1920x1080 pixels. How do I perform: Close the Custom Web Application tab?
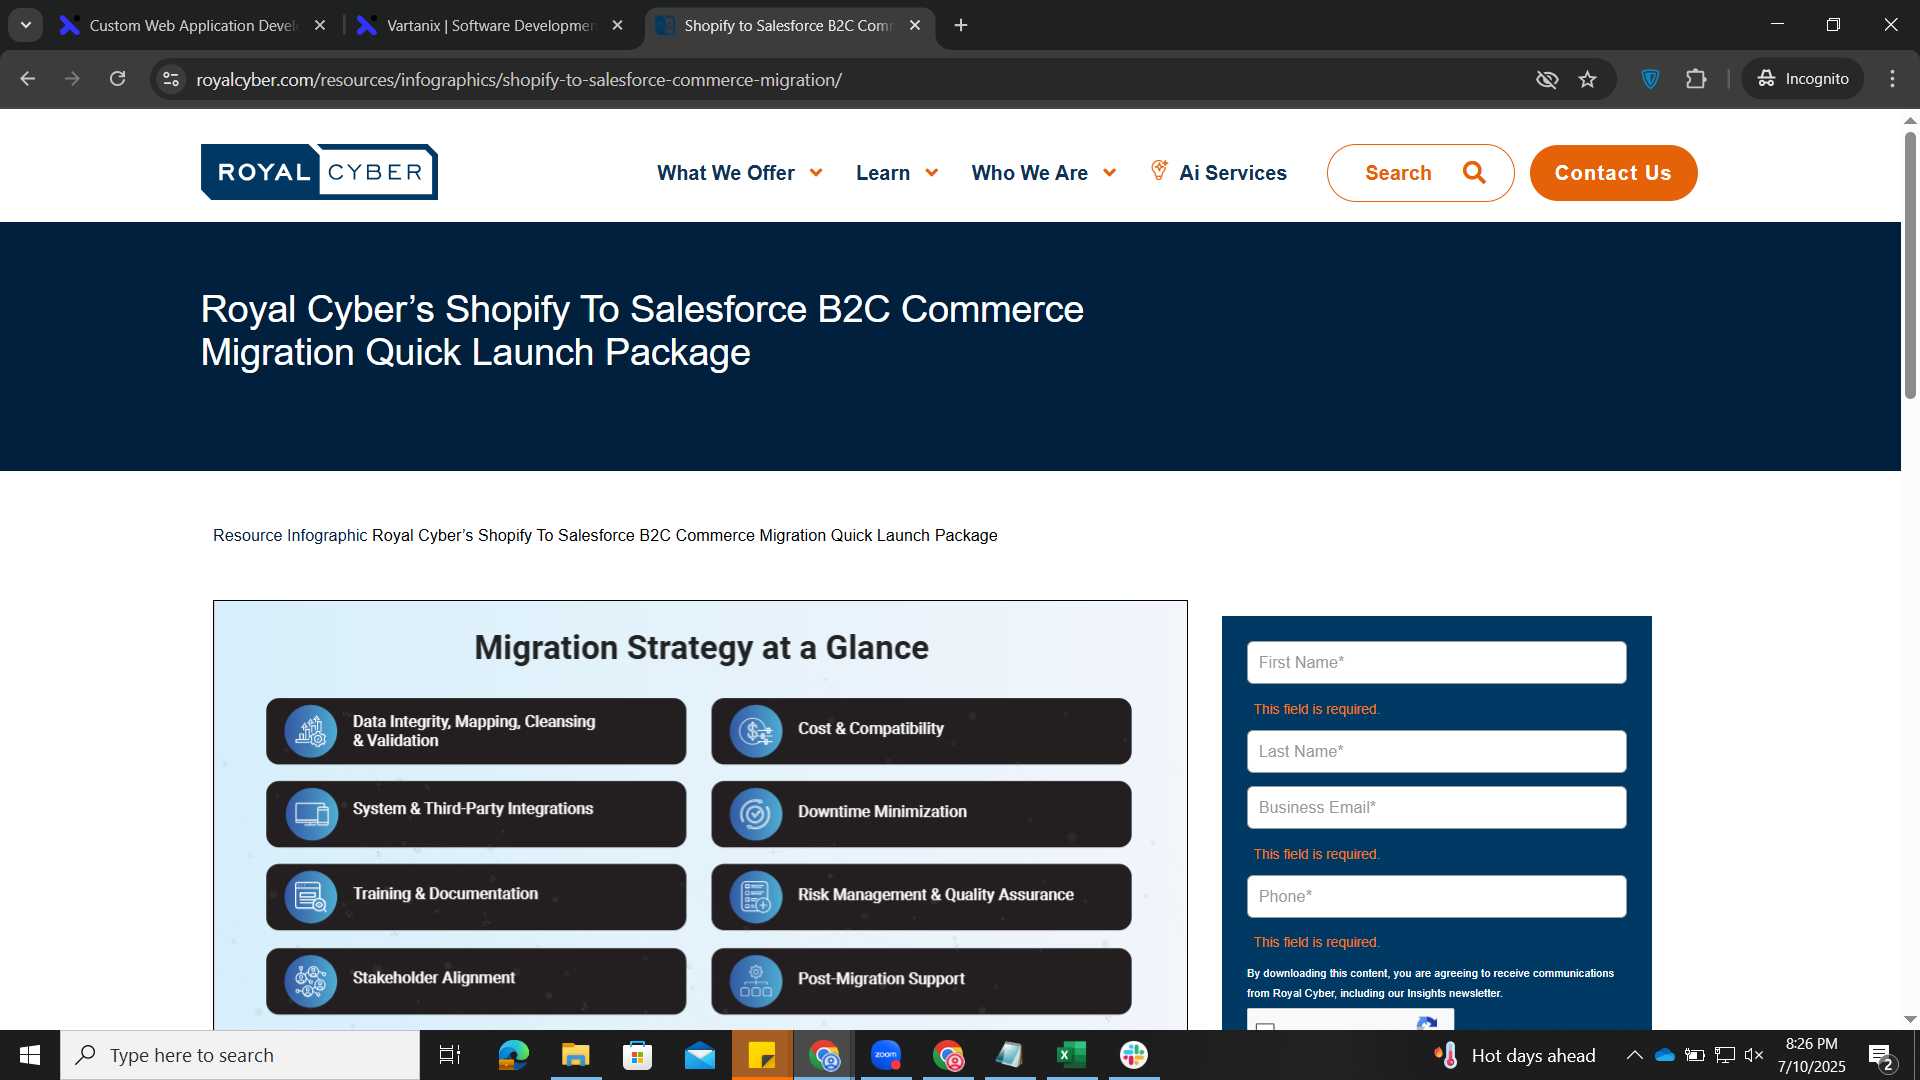coord(320,25)
